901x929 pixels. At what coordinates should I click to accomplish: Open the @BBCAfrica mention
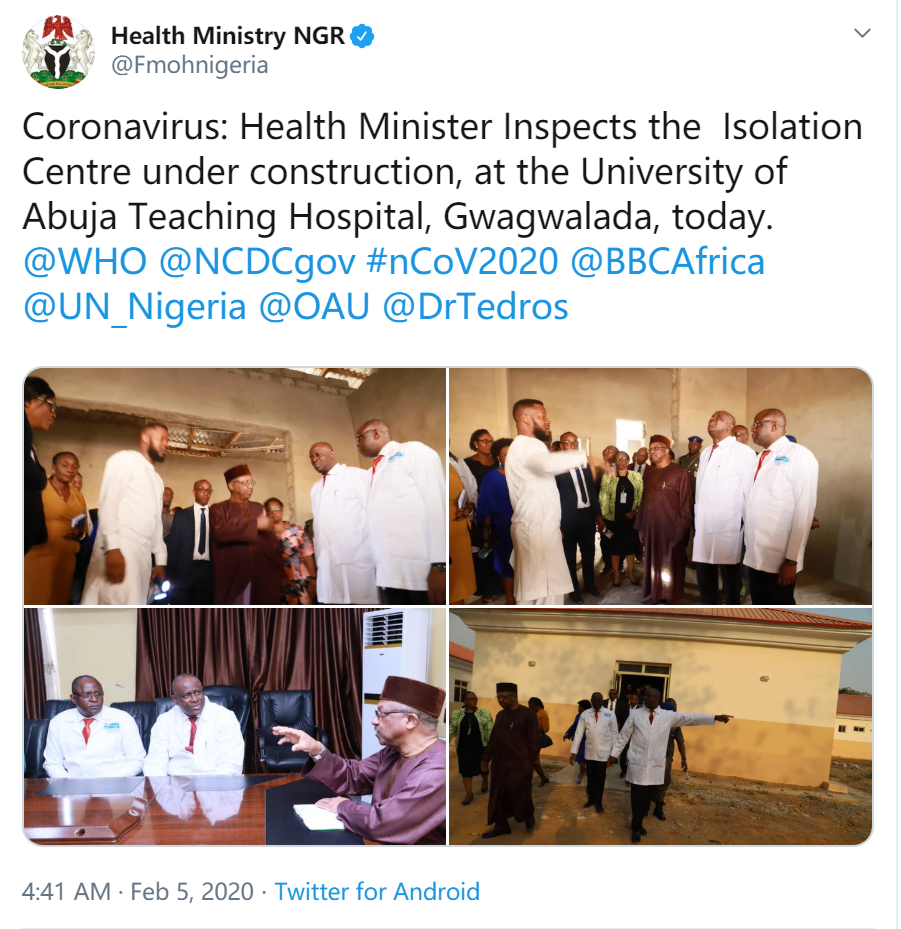(668, 262)
